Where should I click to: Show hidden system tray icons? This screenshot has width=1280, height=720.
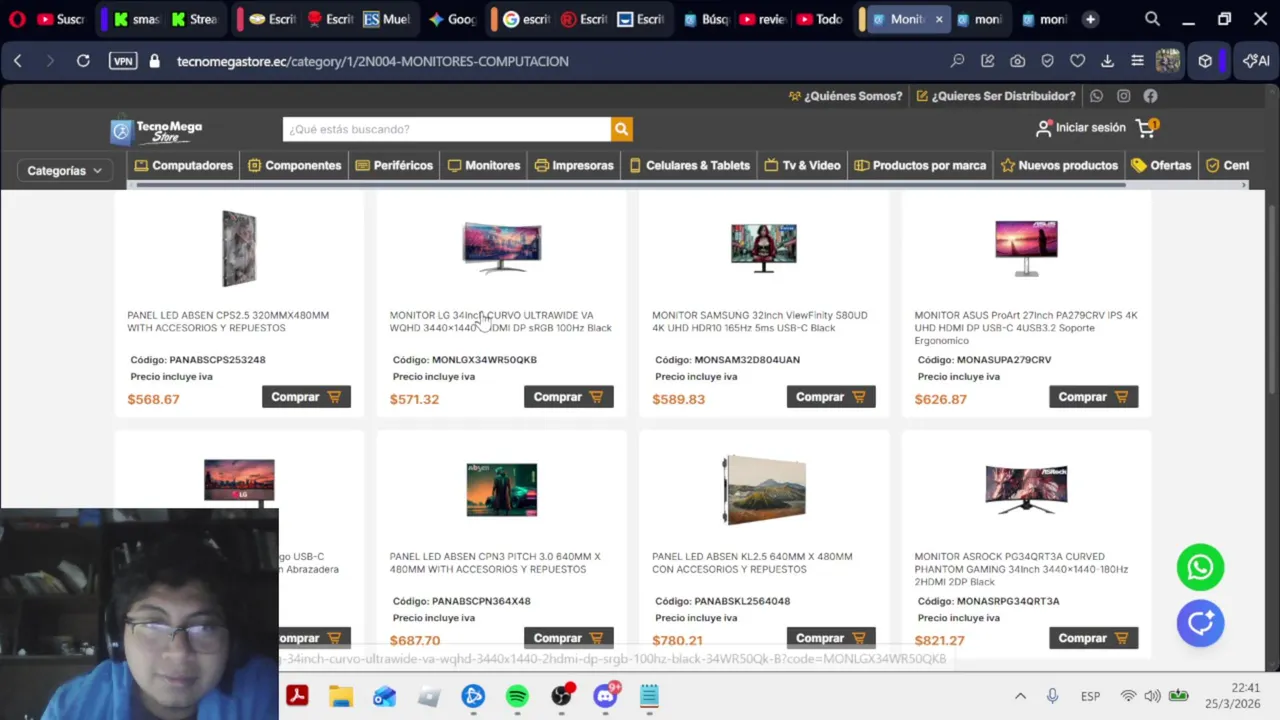1020,696
